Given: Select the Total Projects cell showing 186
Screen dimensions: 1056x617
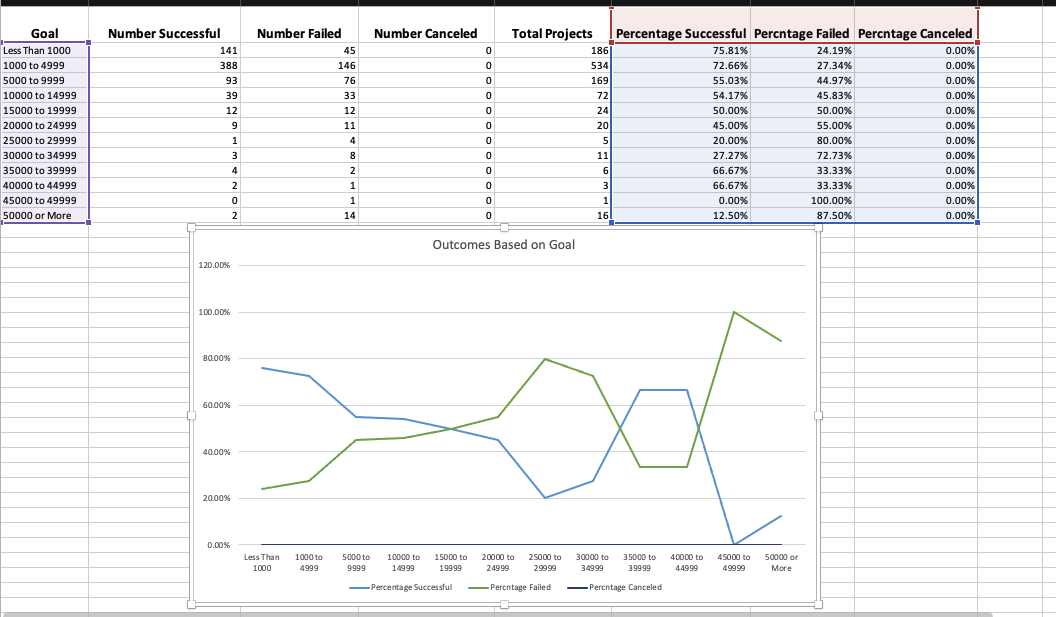Looking at the screenshot, I should click(x=552, y=51).
